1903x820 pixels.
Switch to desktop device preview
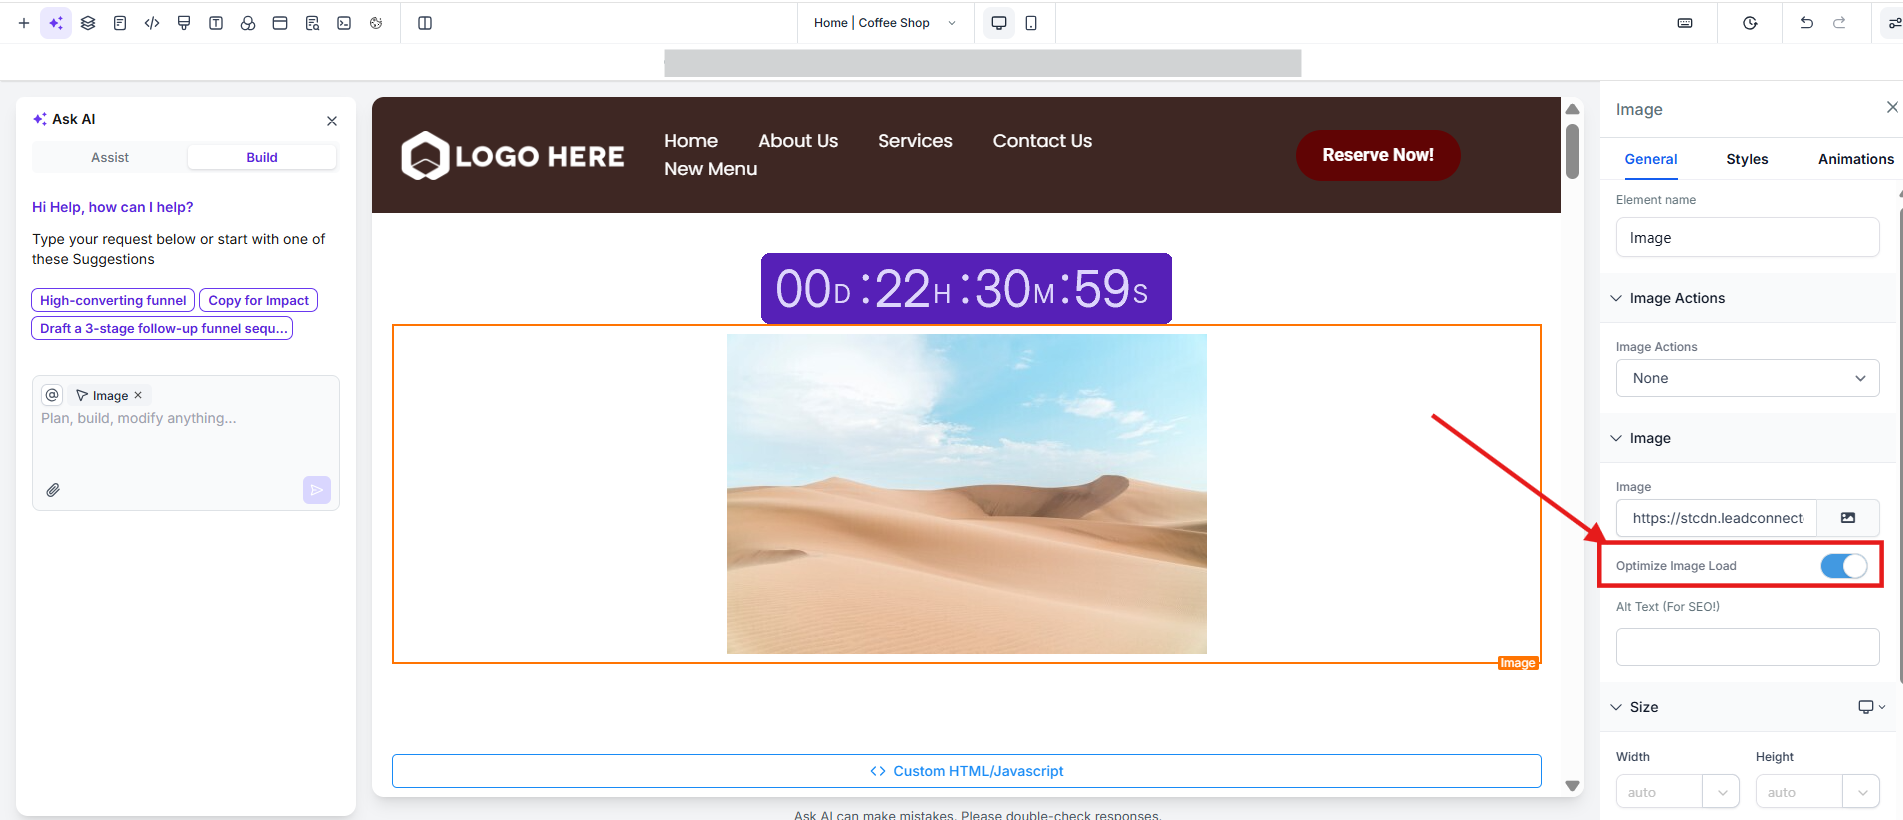pos(998,23)
